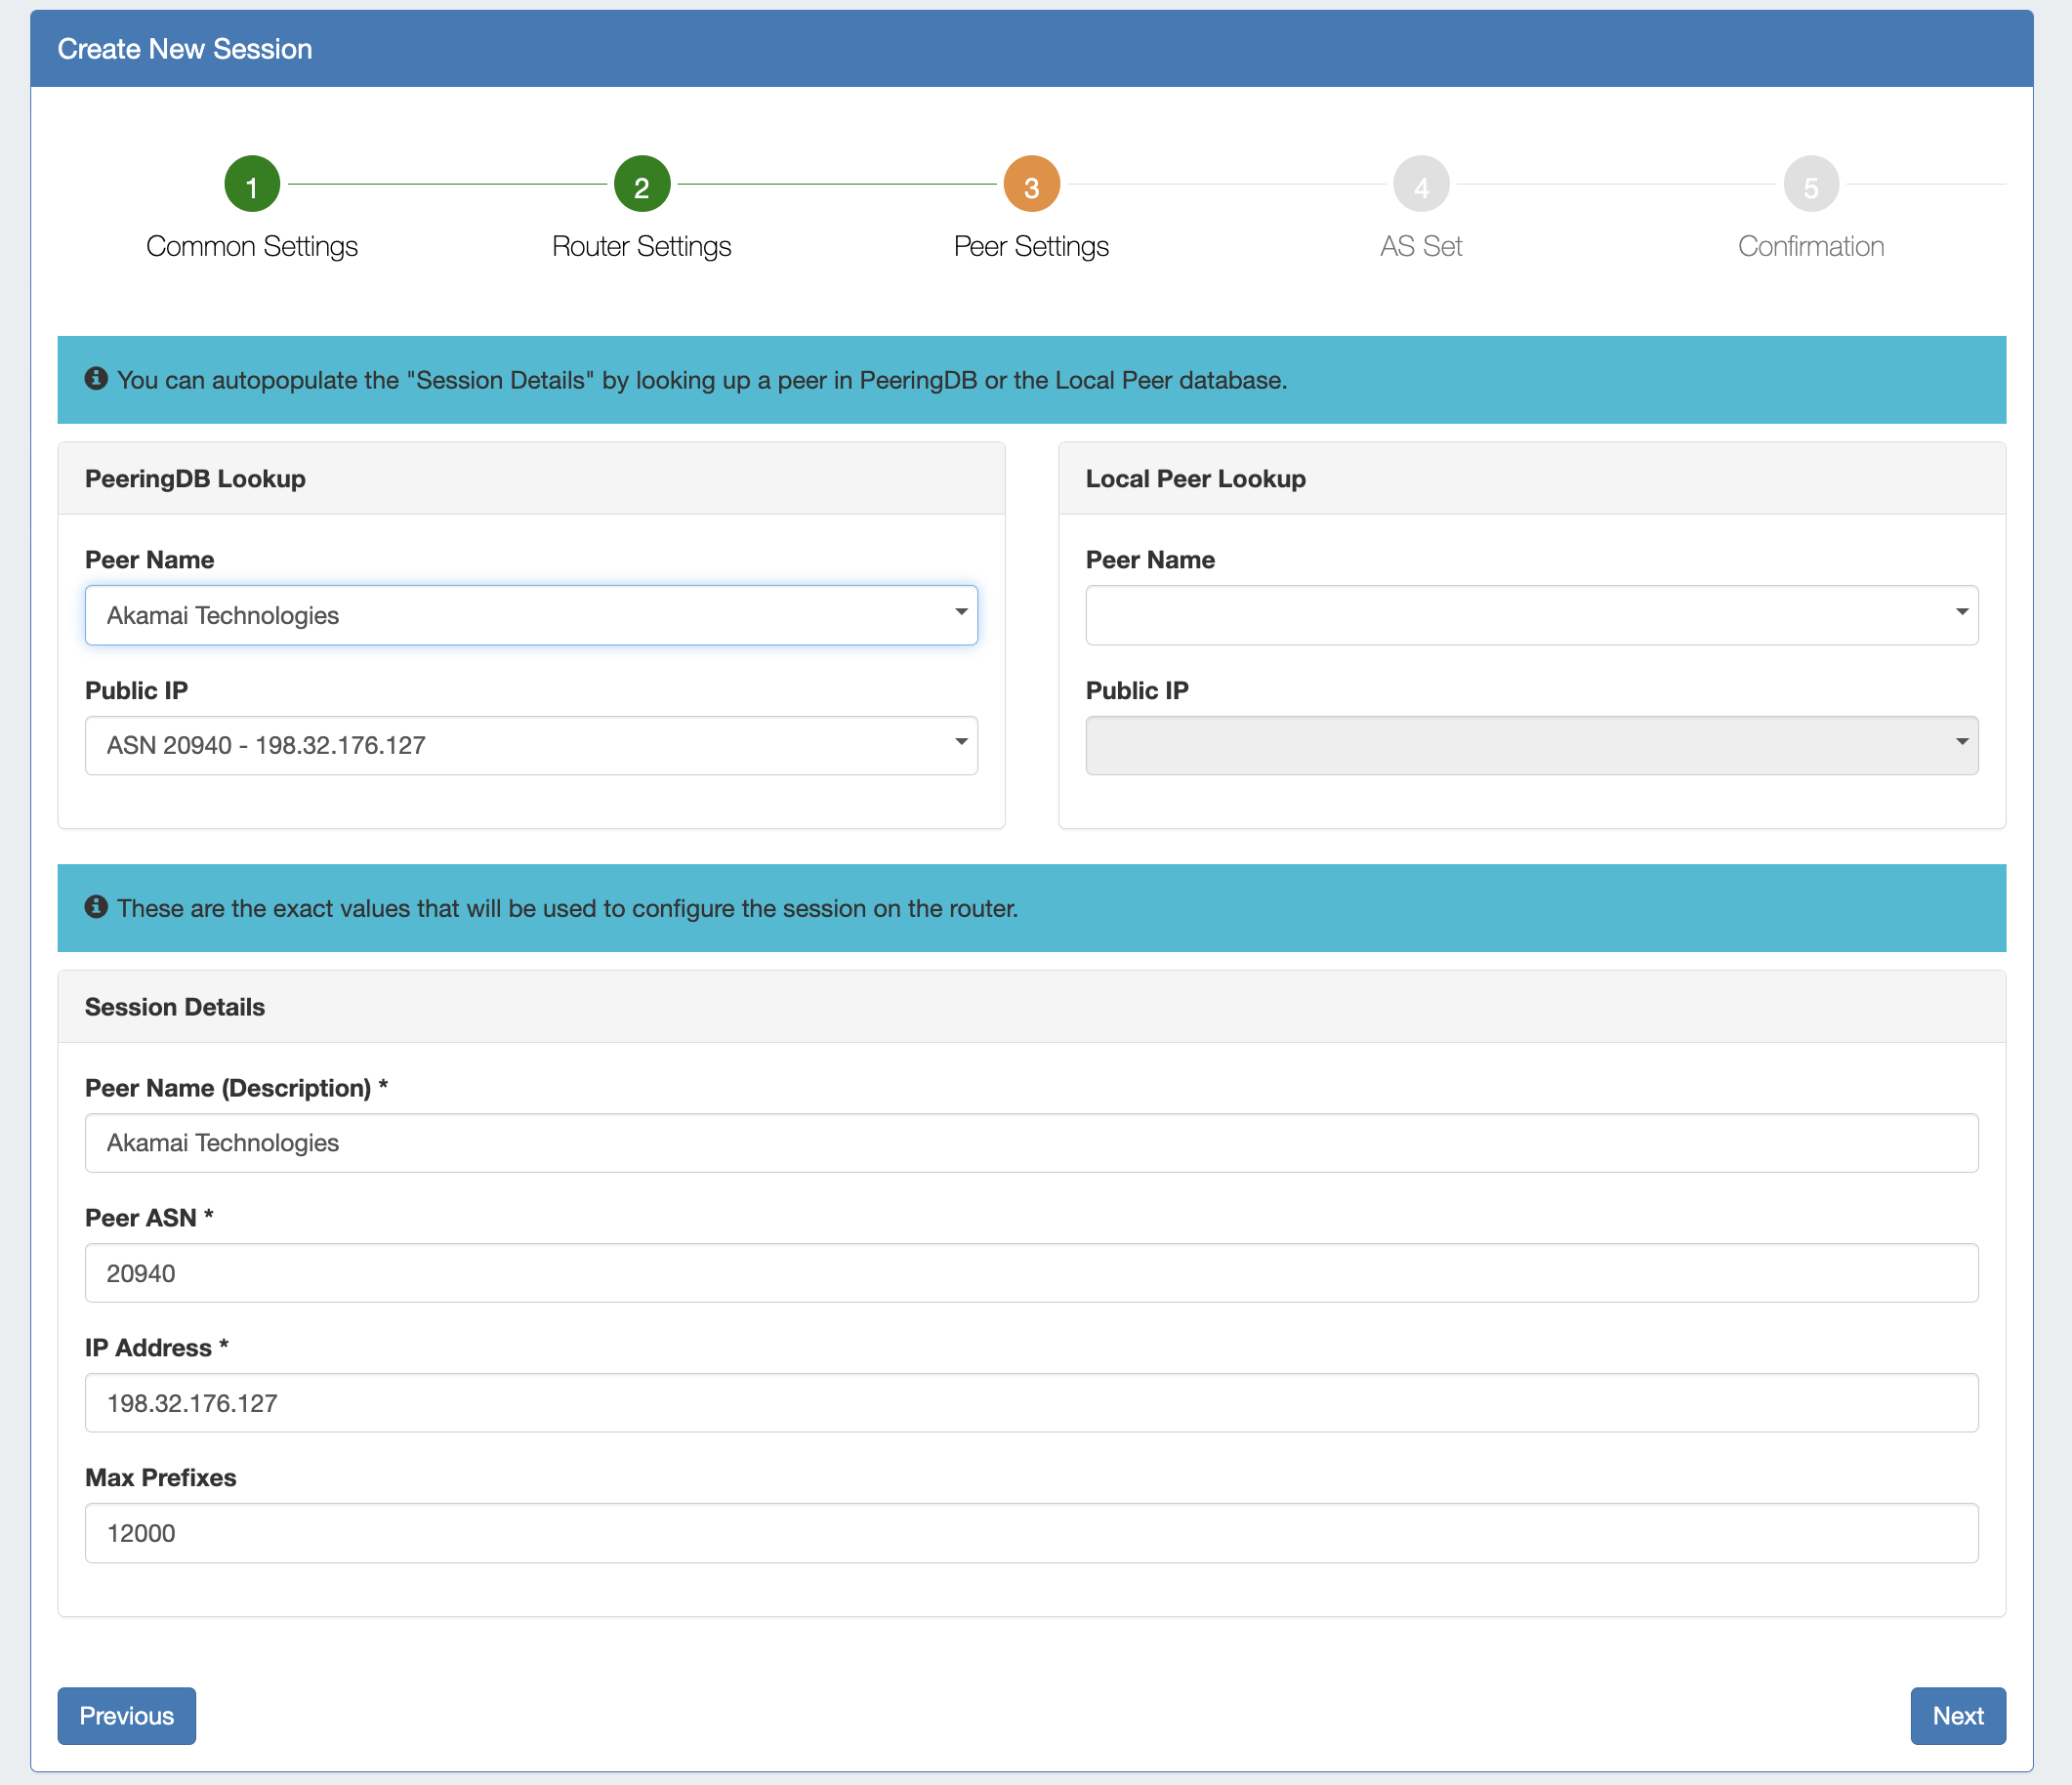Viewport: 2072px width, 1785px height.
Task: Expand Local Peer Lookup Peer Name dropdown
Action: pos(1531,615)
